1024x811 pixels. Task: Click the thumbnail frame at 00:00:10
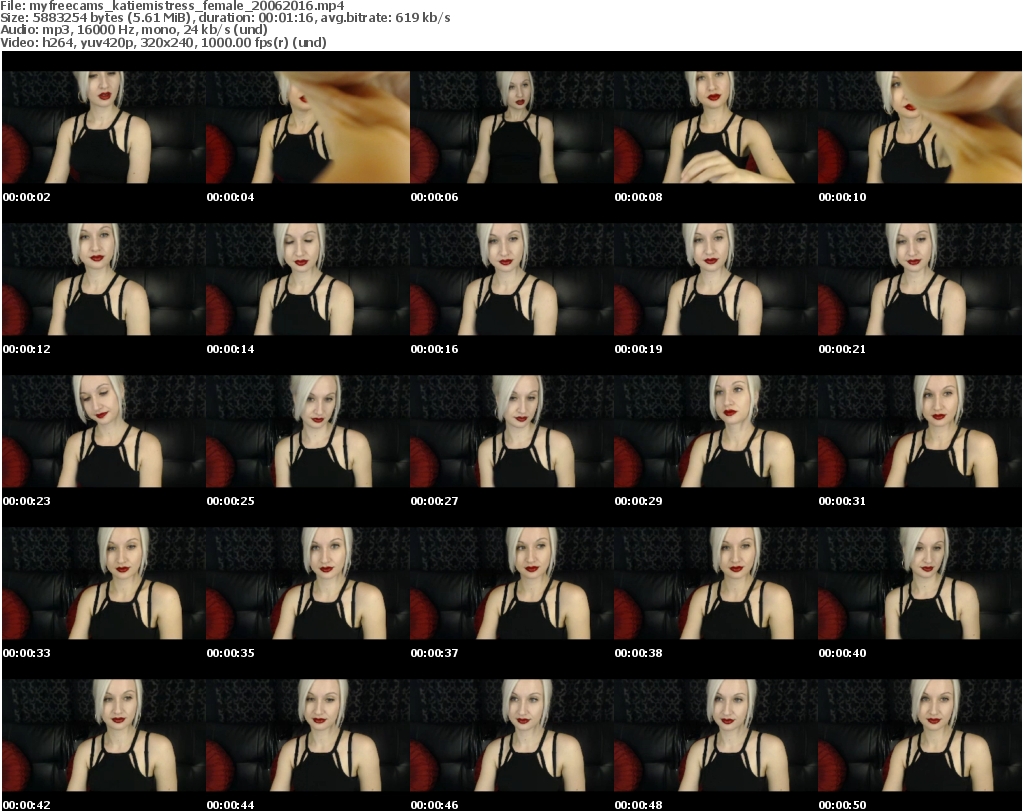920,127
